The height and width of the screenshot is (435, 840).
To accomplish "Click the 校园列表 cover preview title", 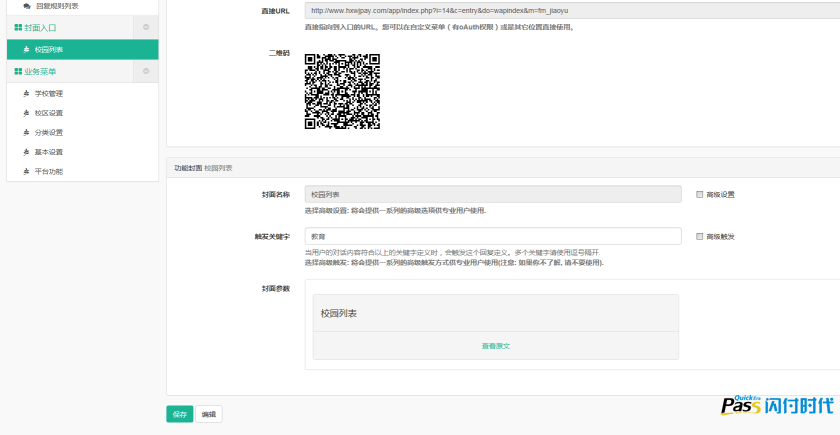I will [x=339, y=313].
